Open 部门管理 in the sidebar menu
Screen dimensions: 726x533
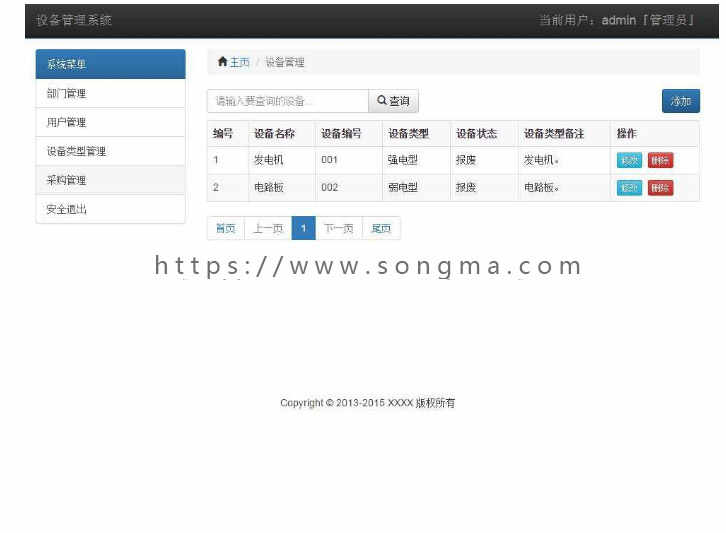(x=111, y=94)
